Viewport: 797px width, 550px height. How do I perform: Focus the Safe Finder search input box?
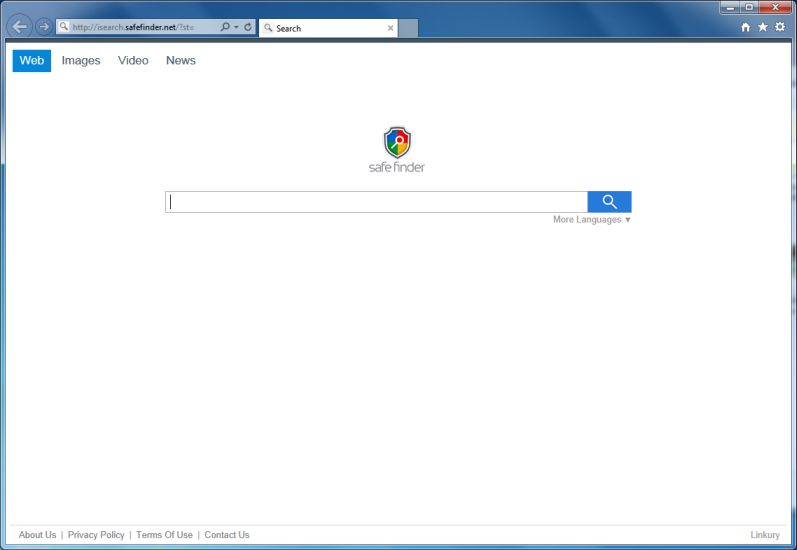376,202
